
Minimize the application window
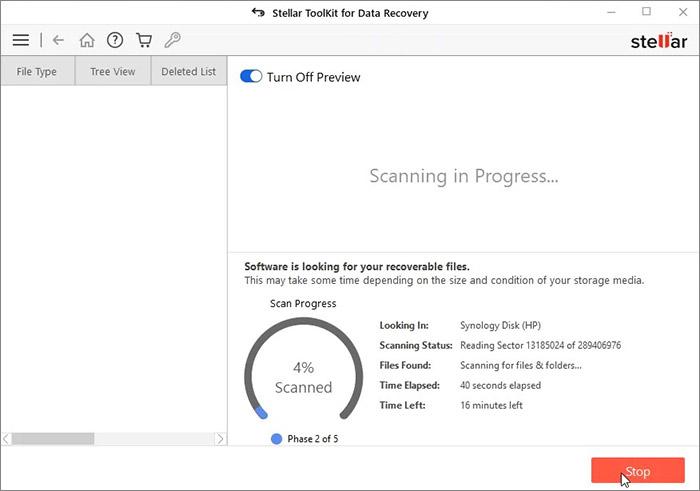coord(611,12)
